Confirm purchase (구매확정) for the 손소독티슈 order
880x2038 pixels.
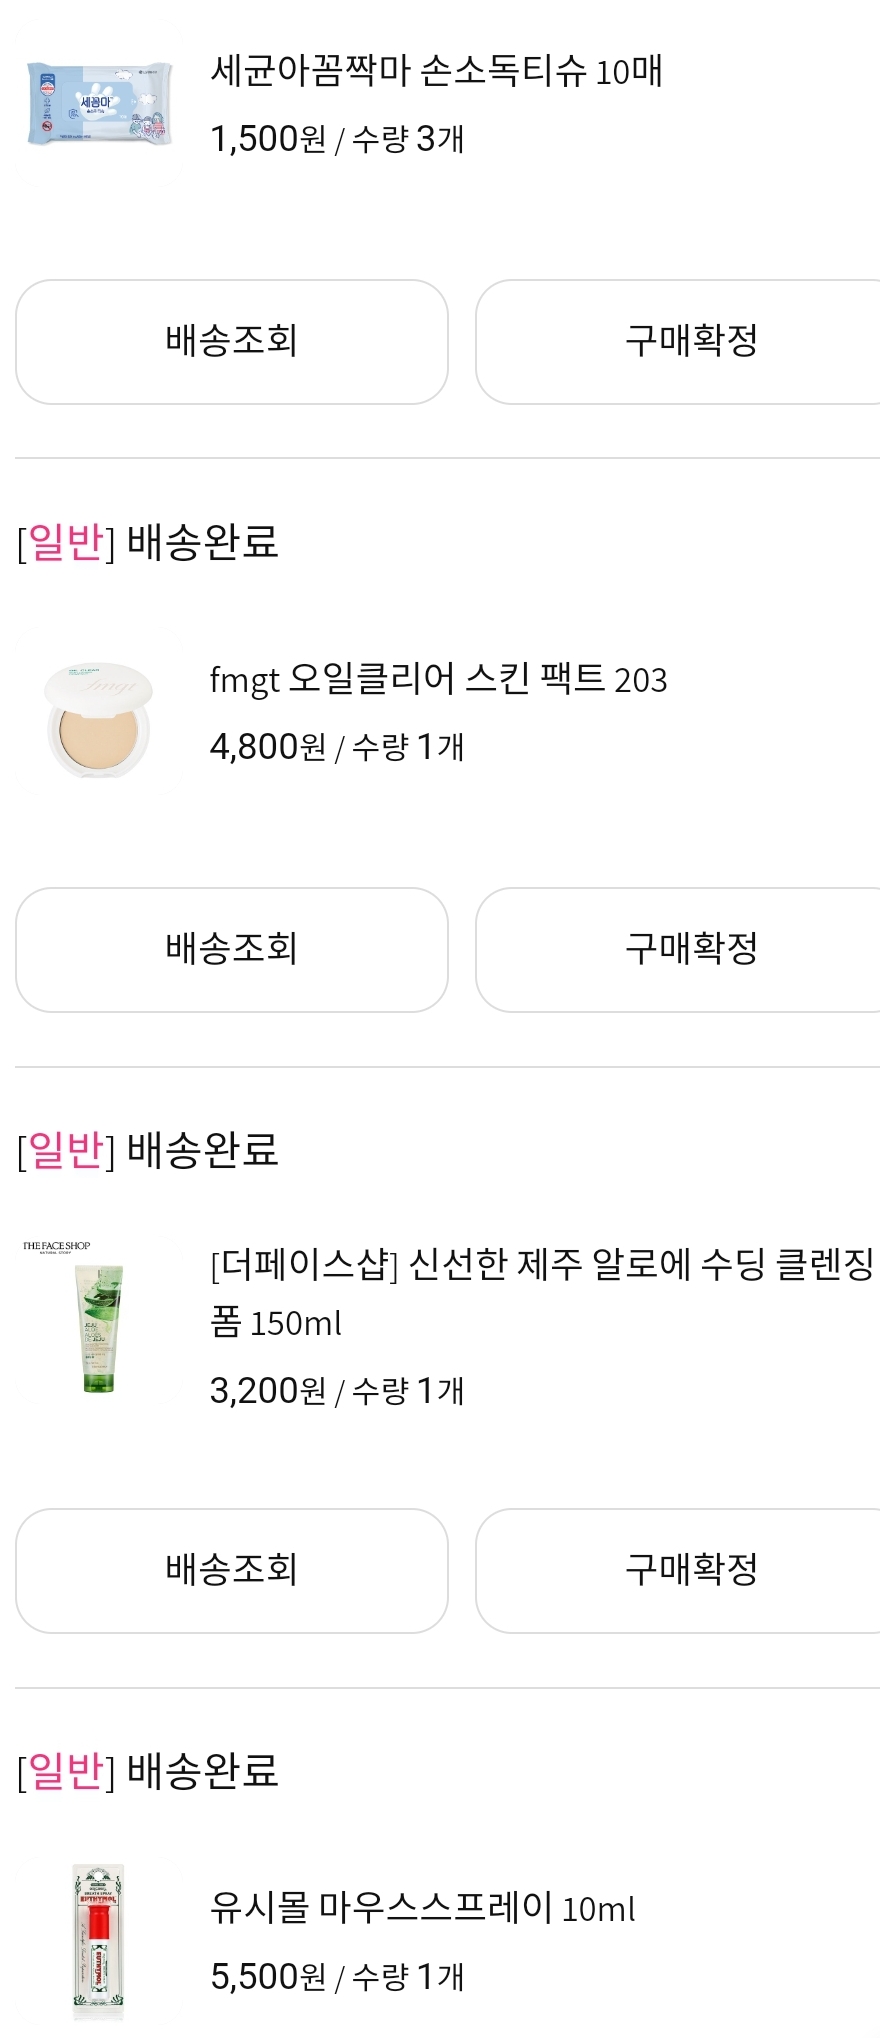point(690,342)
